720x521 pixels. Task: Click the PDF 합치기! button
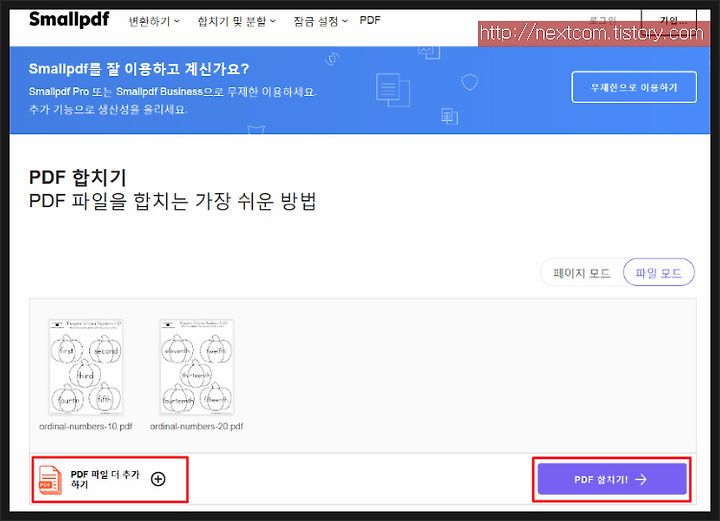[x=612, y=479]
